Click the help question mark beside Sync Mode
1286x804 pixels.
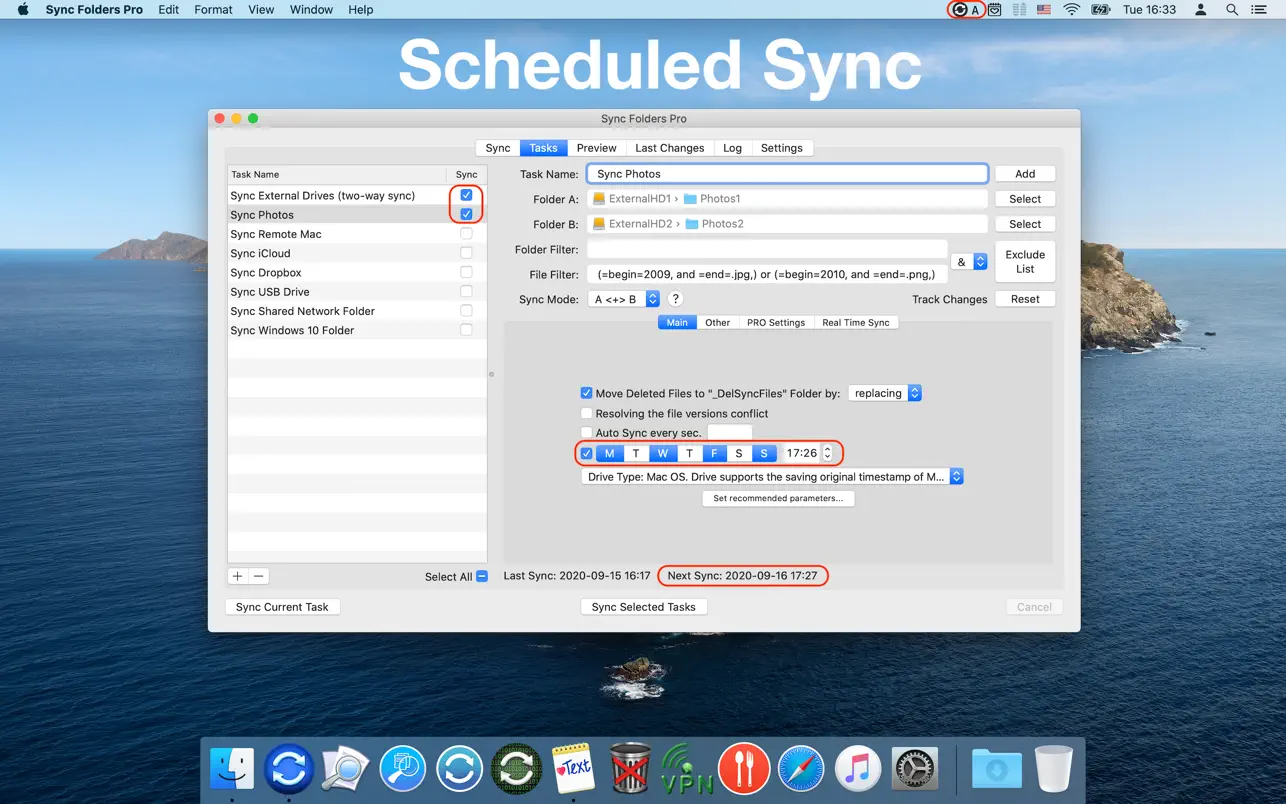[675, 299]
